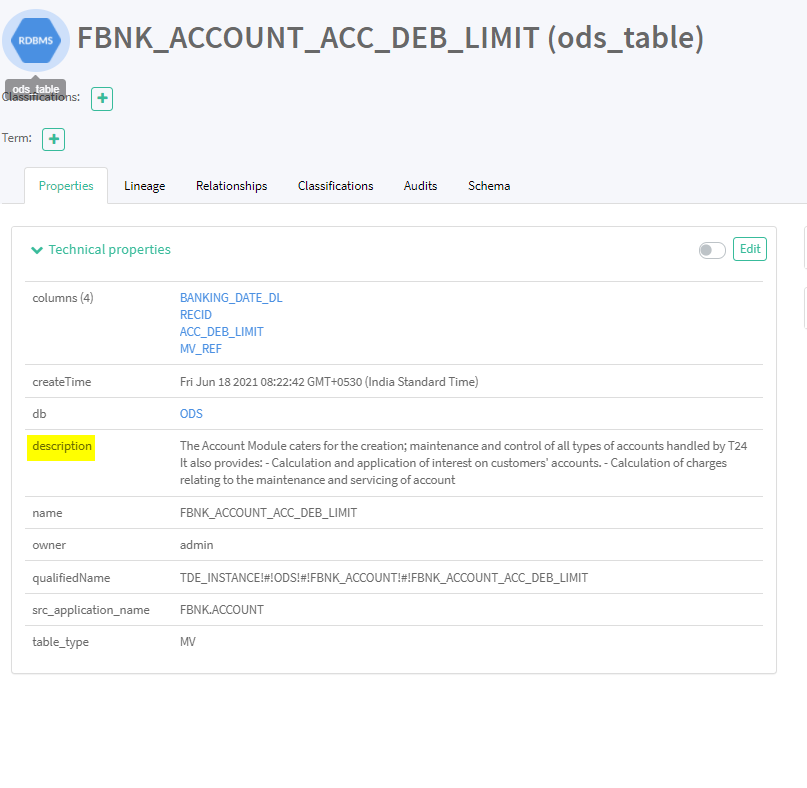
Task: Open the MV_REF column link
Action: point(201,349)
